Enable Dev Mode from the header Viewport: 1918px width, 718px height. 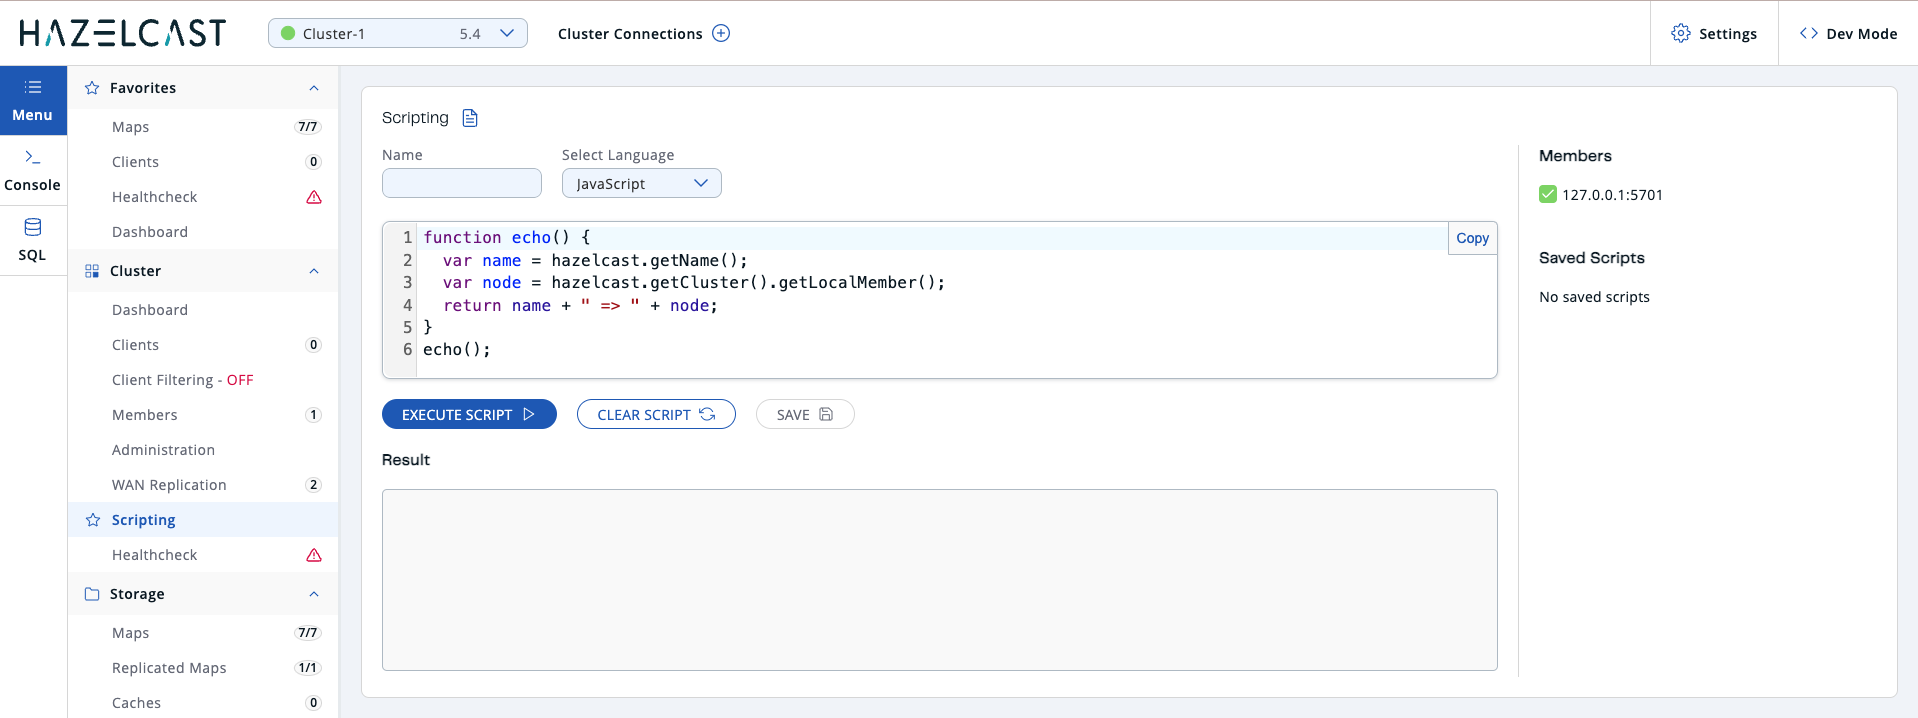pos(1848,33)
